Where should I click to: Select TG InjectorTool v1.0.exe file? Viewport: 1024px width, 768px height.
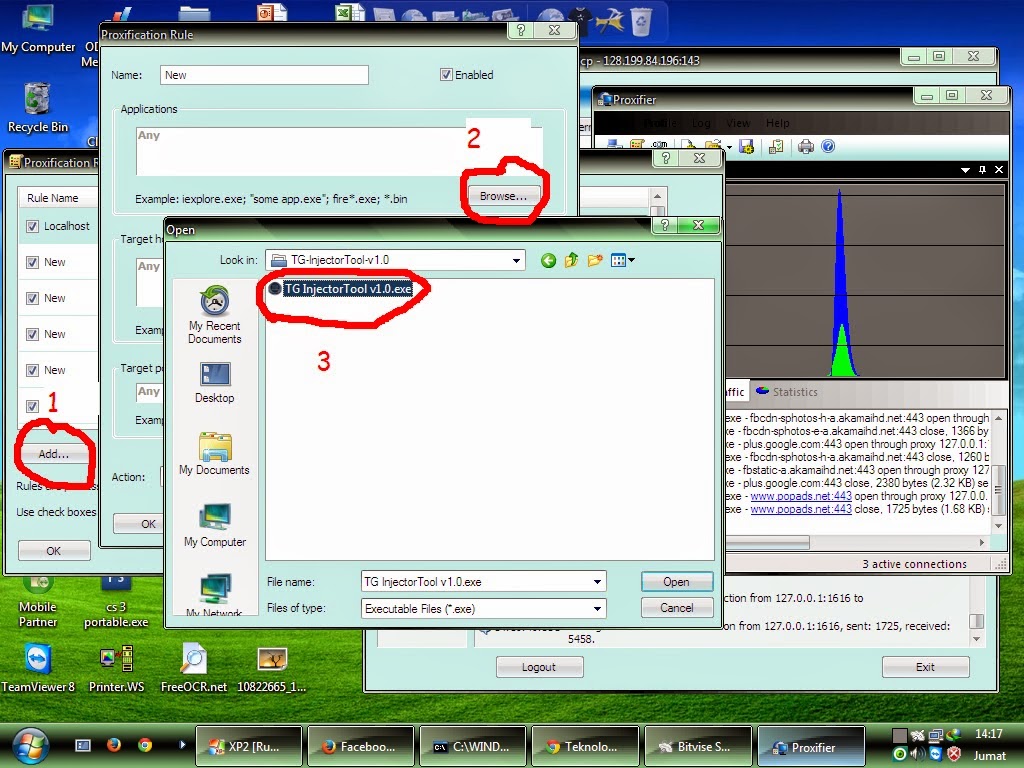(341, 289)
